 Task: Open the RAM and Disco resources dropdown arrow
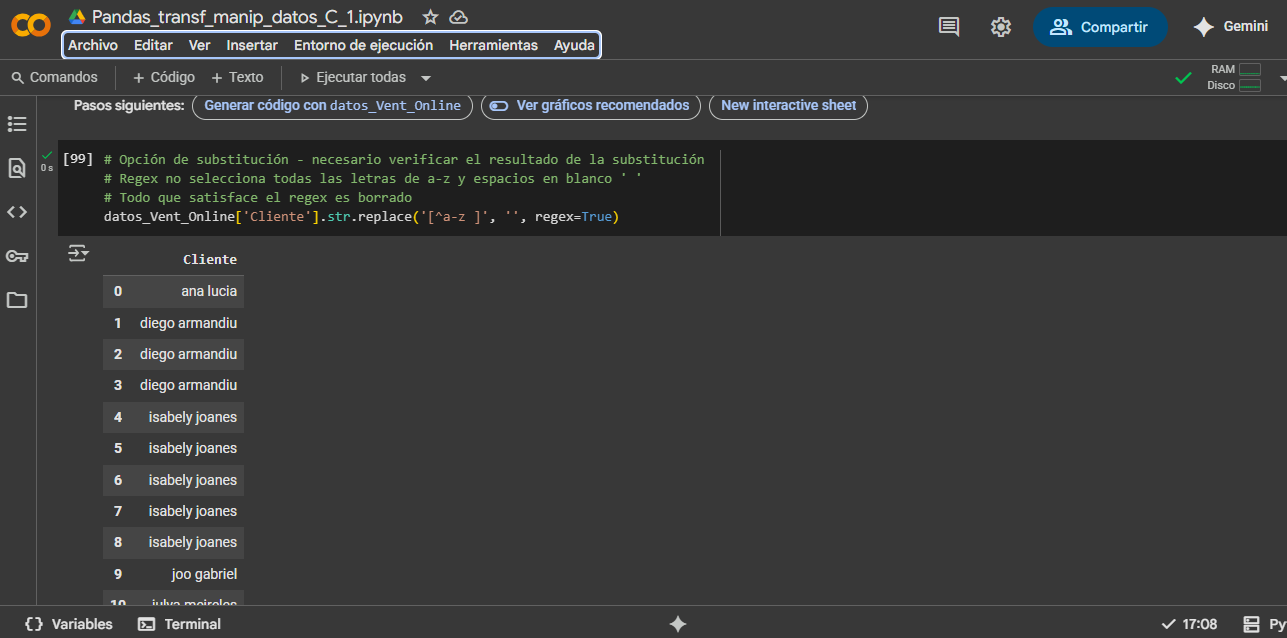tap(1283, 77)
